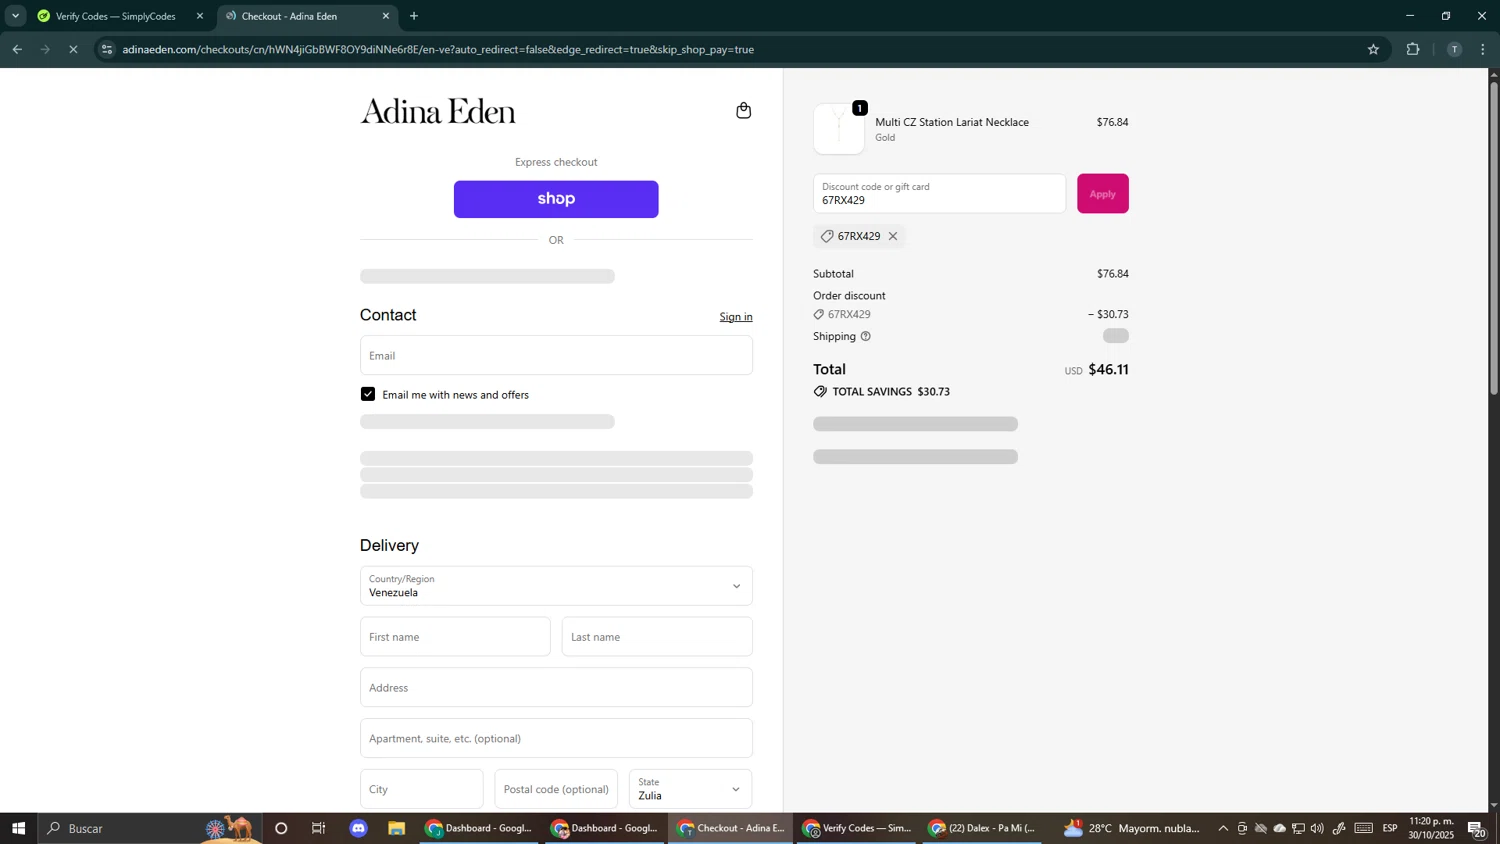The image size is (1500, 844).
Task: Open the Country/Region Venezuela dropdown
Action: coord(556,586)
